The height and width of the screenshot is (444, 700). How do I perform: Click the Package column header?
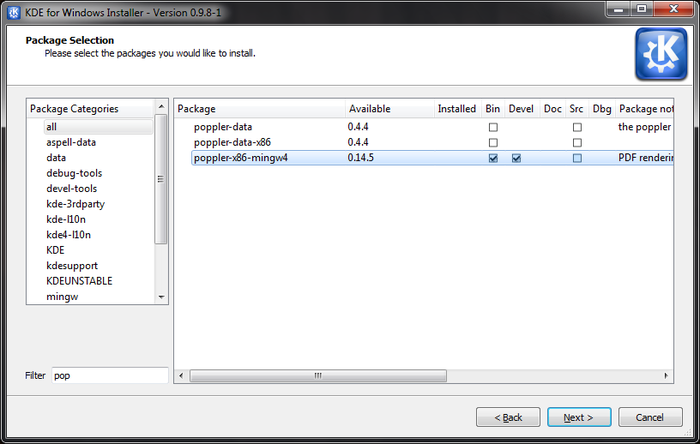[x=259, y=109]
